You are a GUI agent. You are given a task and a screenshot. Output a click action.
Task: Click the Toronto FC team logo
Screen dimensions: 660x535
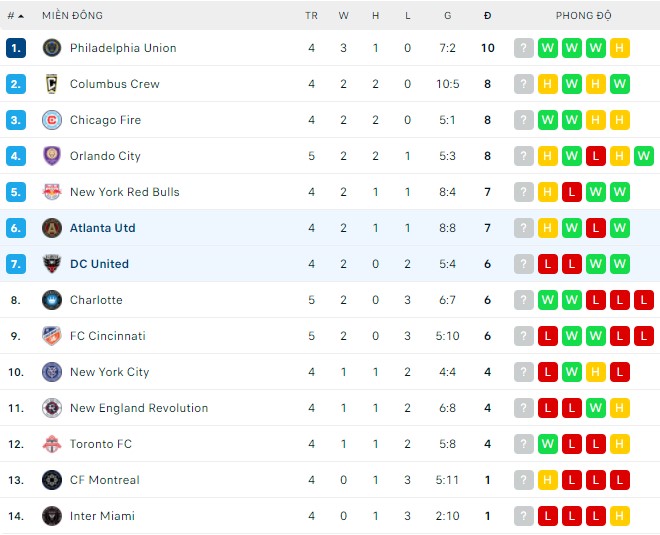pos(52,444)
